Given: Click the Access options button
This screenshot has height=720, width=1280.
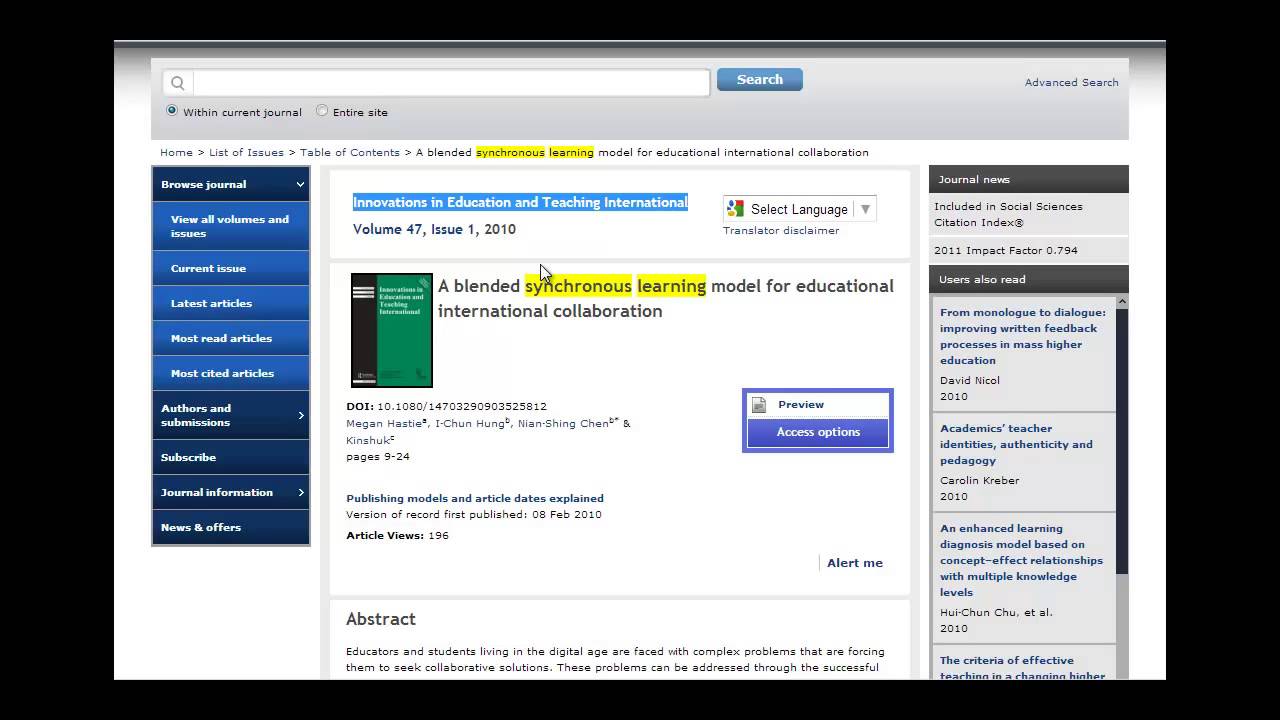Looking at the screenshot, I should 818,432.
